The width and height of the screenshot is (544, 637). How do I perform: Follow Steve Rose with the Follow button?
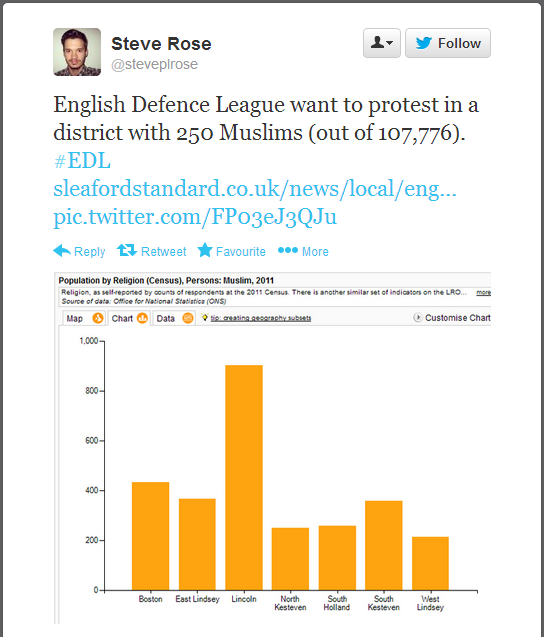tap(448, 43)
